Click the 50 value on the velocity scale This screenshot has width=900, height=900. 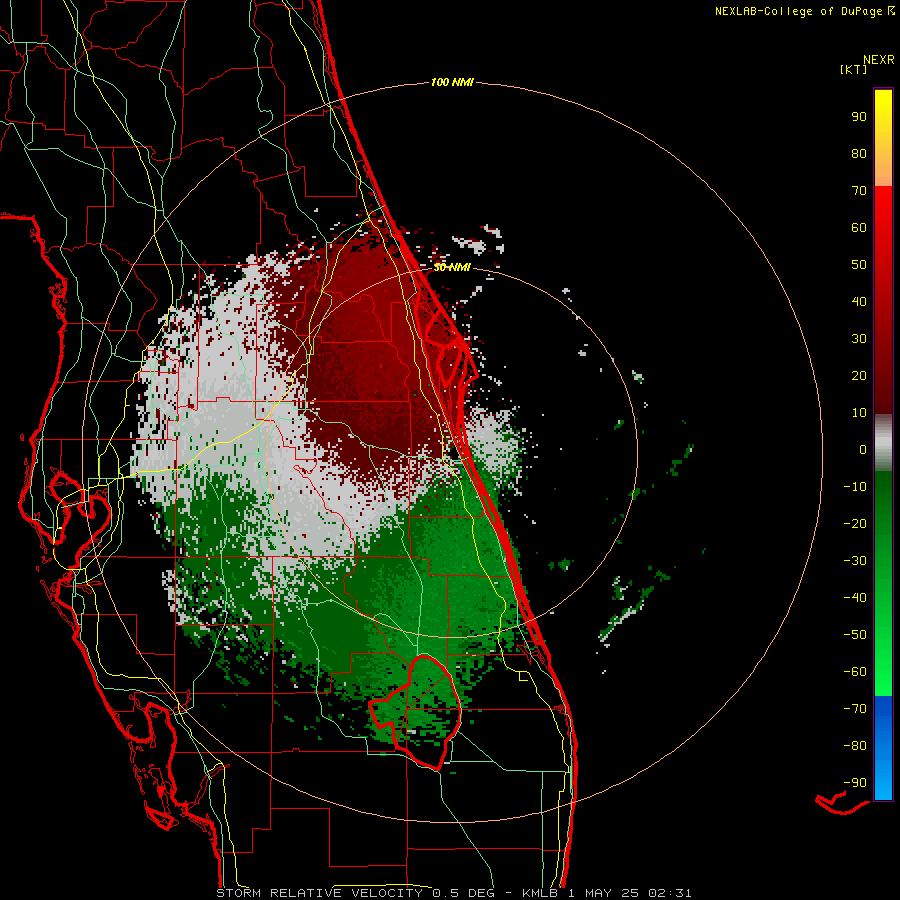coord(859,265)
